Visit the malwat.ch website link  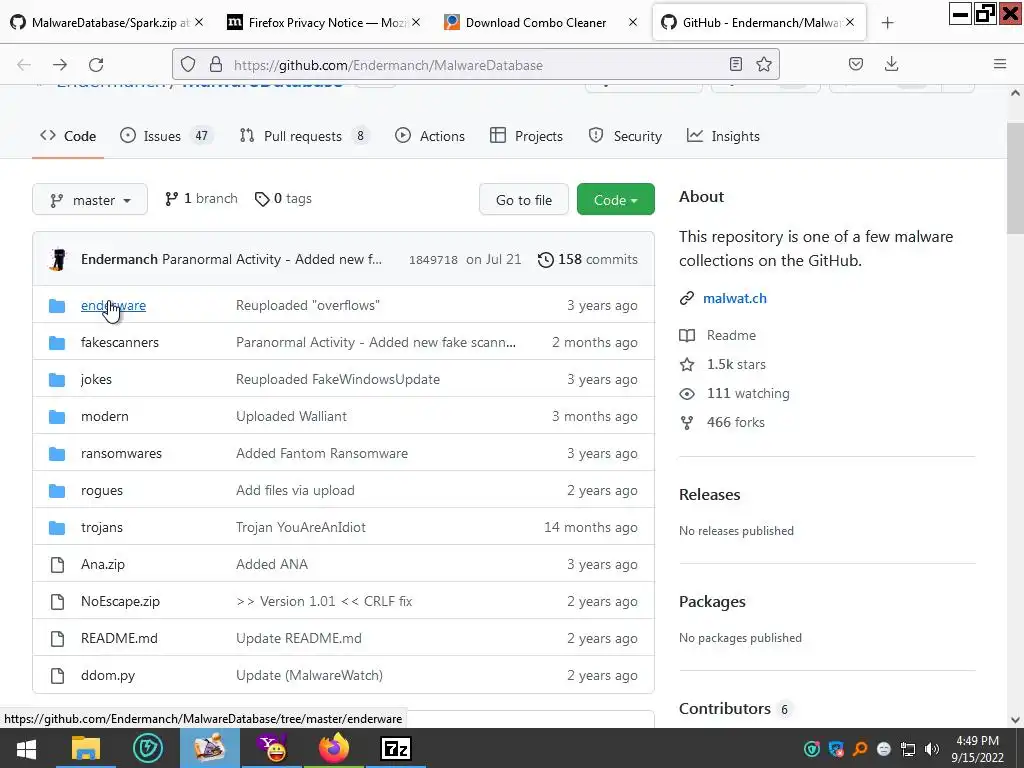pos(735,298)
